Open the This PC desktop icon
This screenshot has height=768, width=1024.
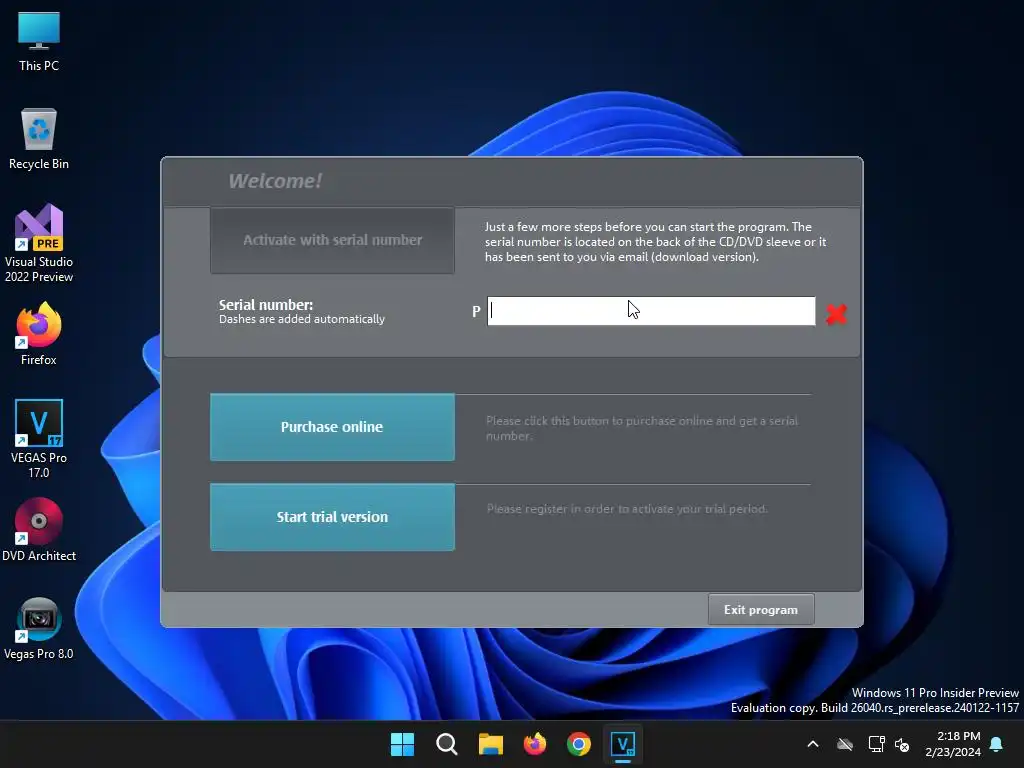39,41
